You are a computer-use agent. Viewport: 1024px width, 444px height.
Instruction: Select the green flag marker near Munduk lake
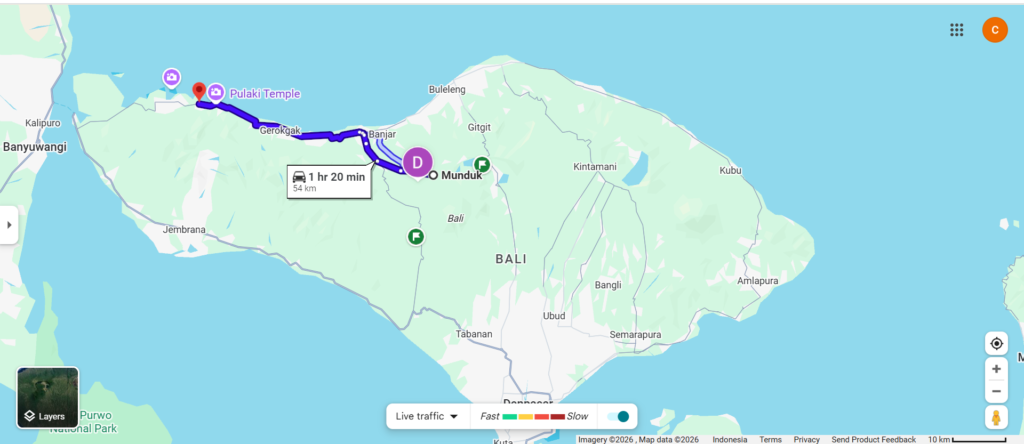[482, 164]
